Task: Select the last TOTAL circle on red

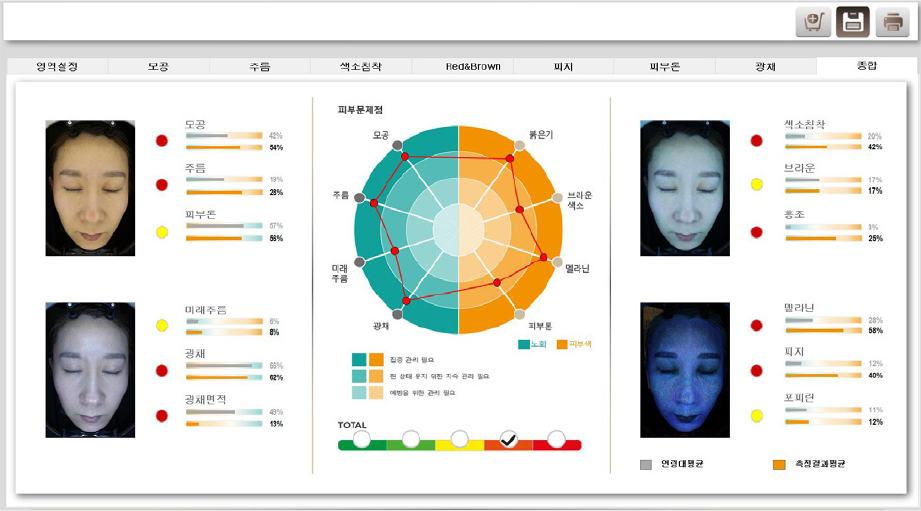Action: coord(557,439)
